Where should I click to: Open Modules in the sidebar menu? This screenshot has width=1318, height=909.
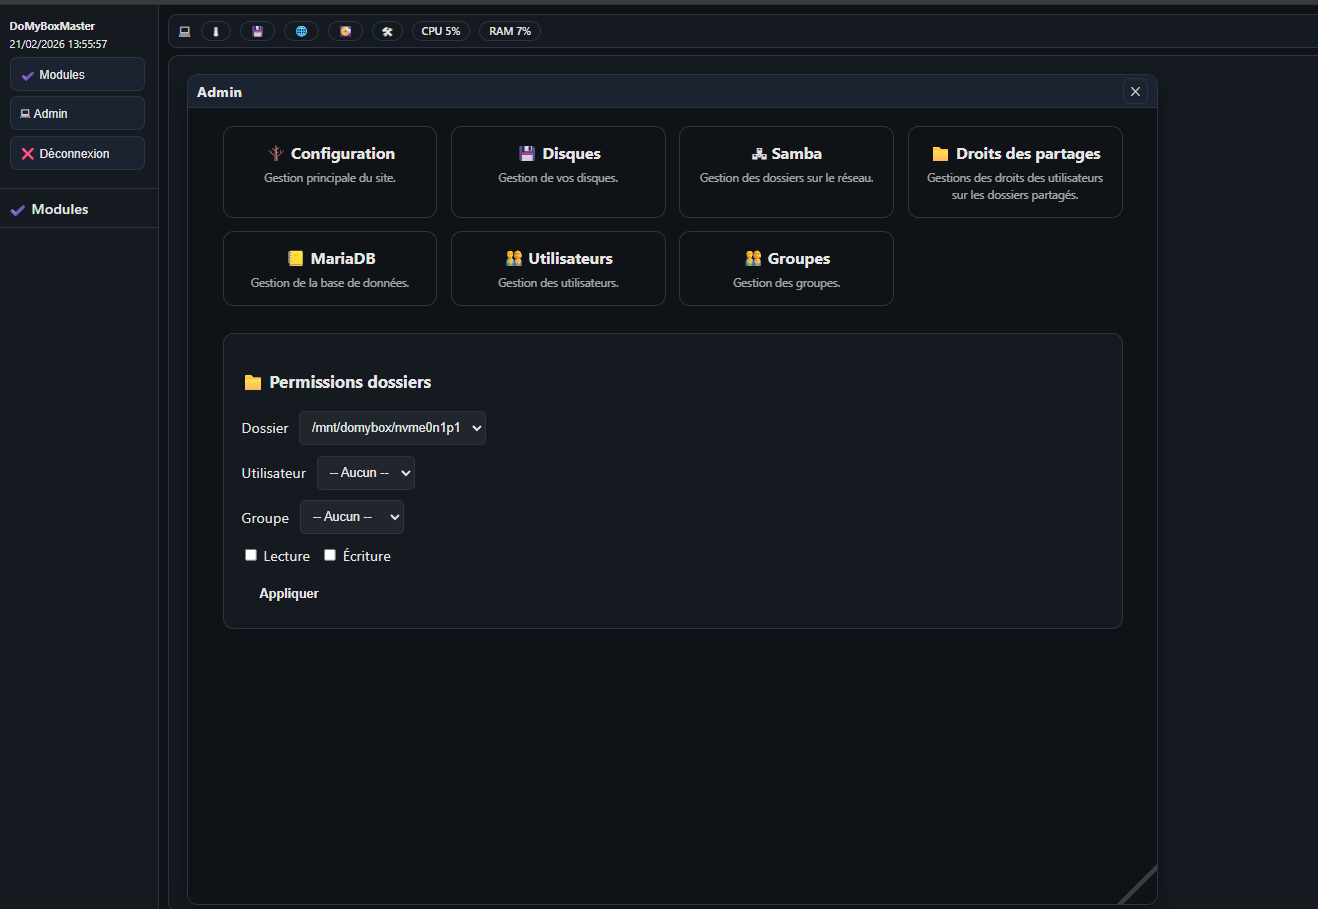coord(77,75)
